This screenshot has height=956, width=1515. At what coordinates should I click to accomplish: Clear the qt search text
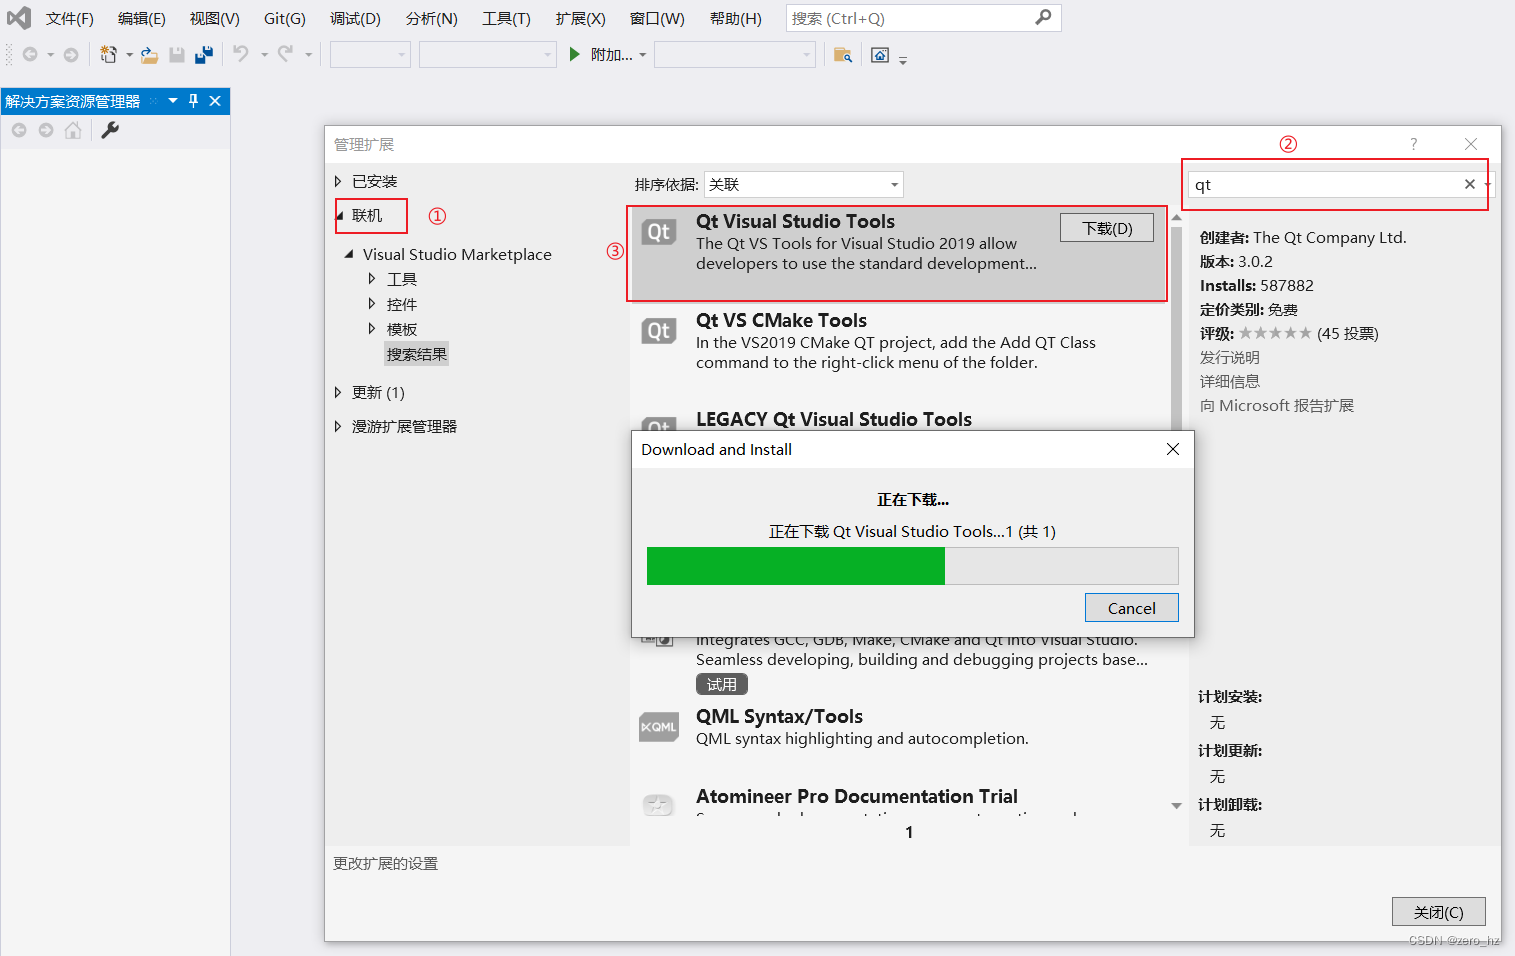pyautogui.click(x=1470, y=184)
